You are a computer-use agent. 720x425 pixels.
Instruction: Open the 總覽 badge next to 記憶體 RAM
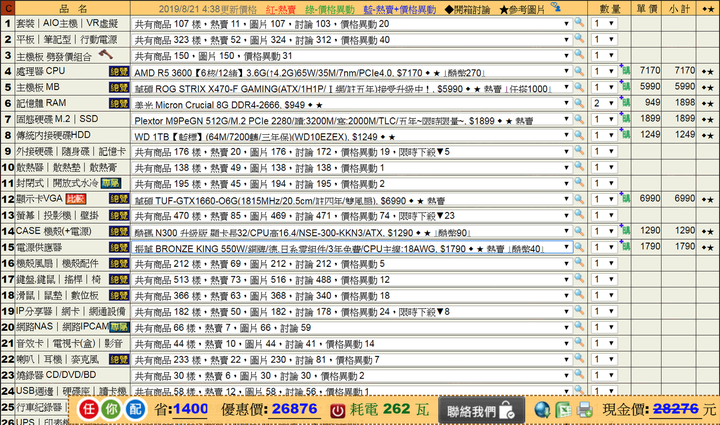click(119, 104)
